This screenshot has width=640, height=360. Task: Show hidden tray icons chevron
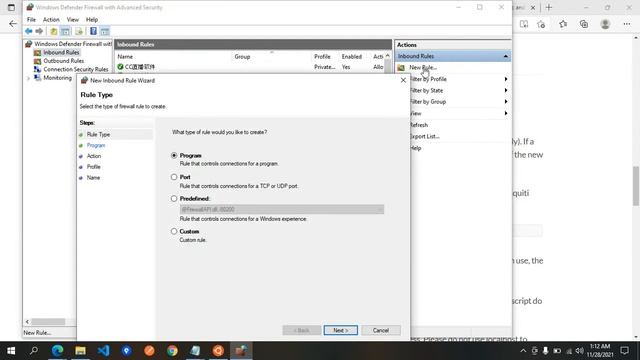(523, 351)
